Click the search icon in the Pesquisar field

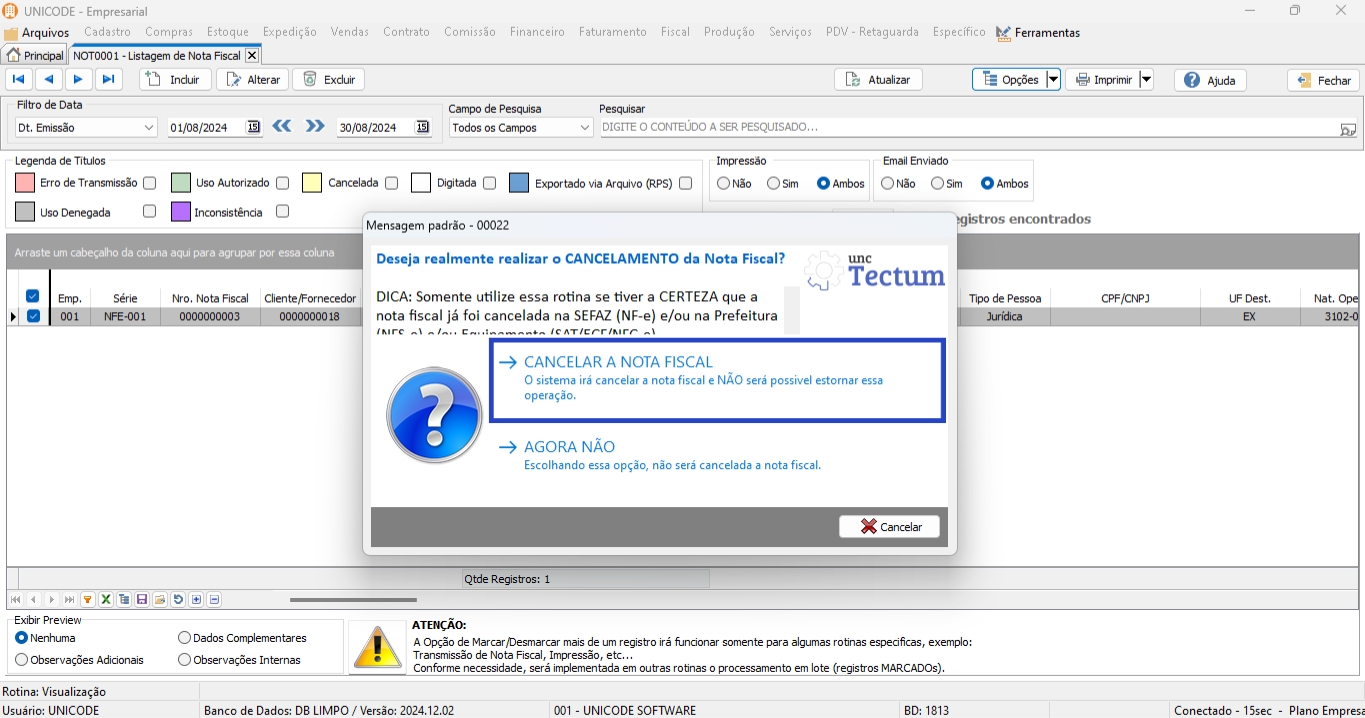[1347, 128]
